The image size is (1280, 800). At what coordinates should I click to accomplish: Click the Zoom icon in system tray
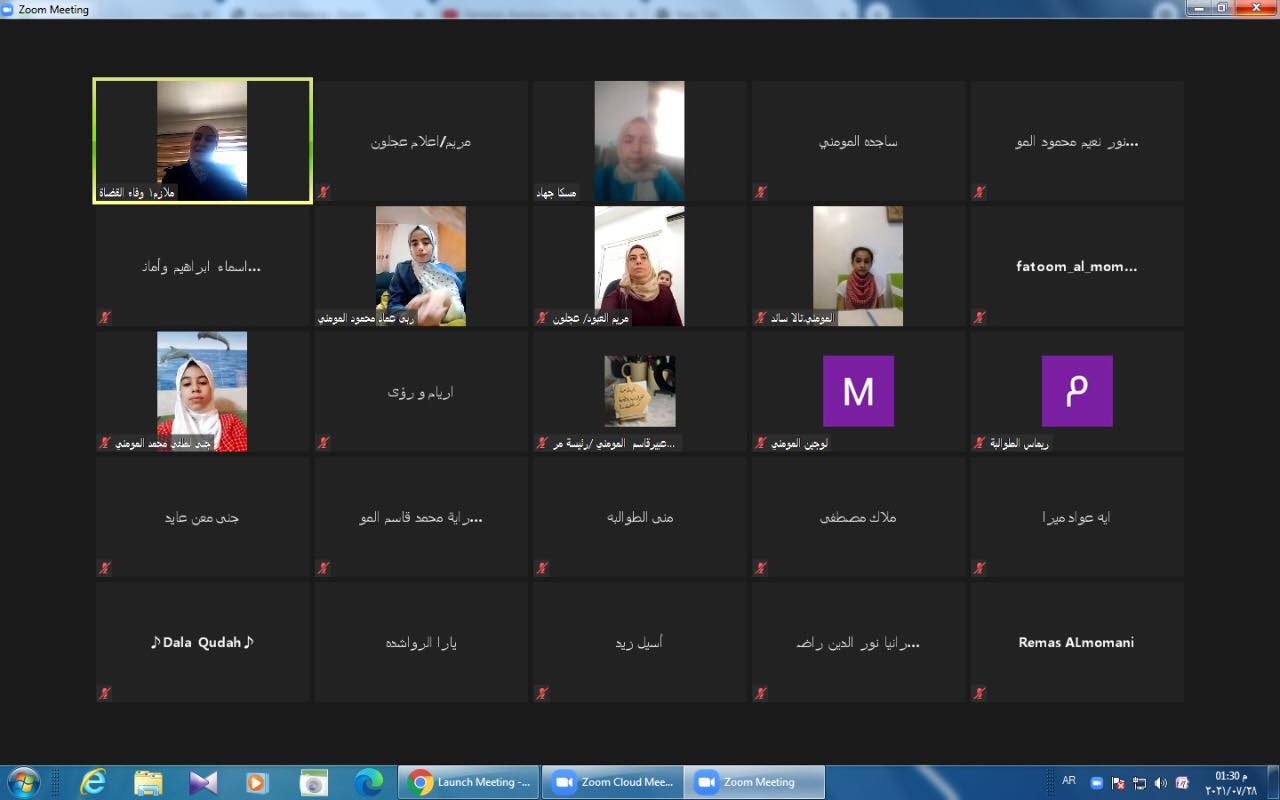[1096, 783]
